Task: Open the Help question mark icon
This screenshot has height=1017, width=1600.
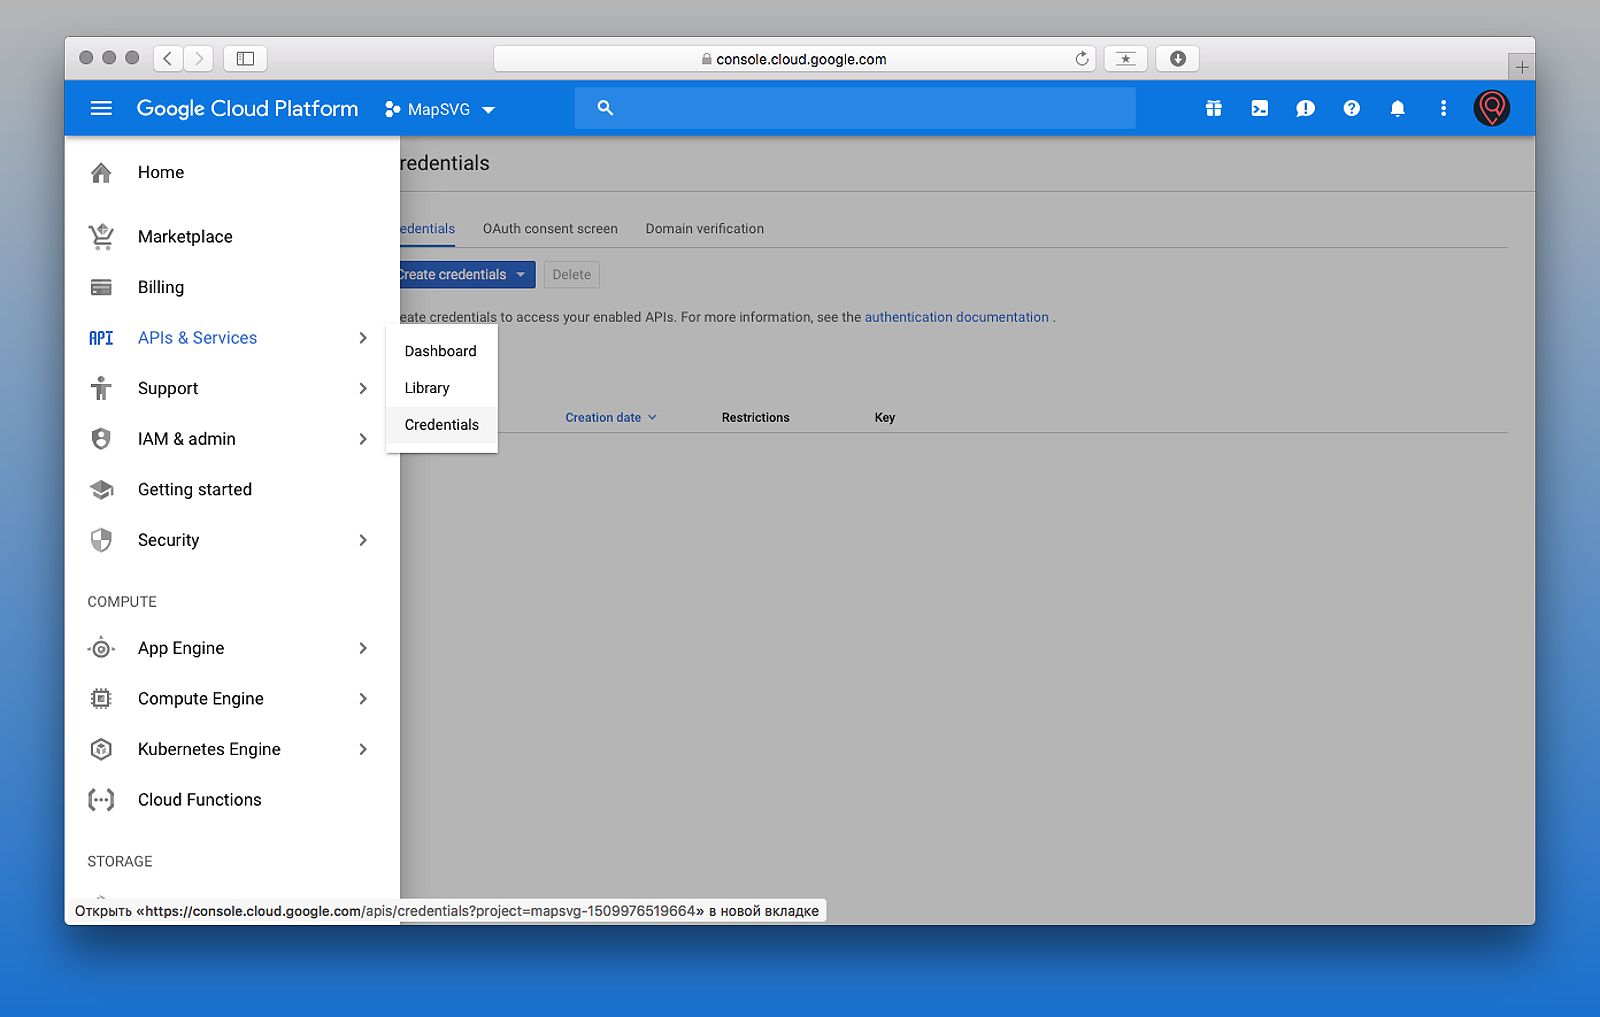Action: 1351,108
